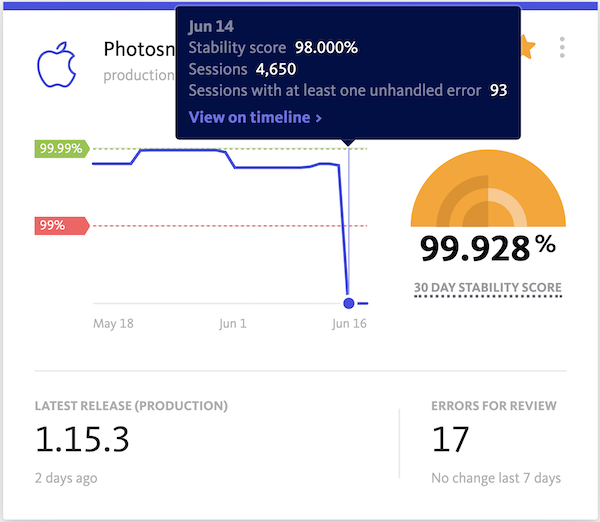600x522 pixels.
Task: Select the 99.99% green target label
Action: coord(62,148)
